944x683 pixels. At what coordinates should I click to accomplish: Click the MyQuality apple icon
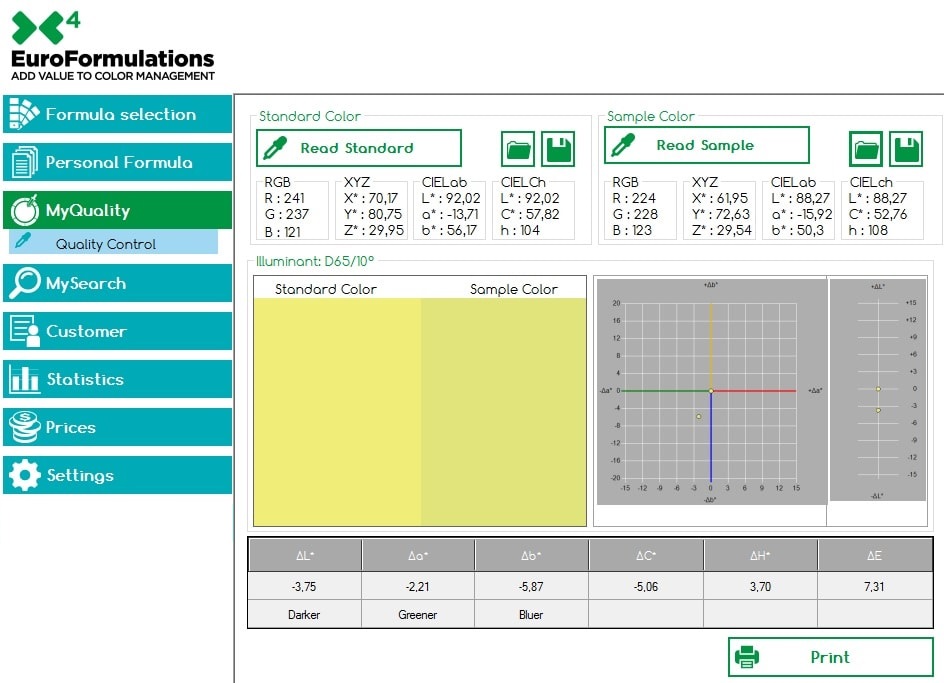(25, 210)
